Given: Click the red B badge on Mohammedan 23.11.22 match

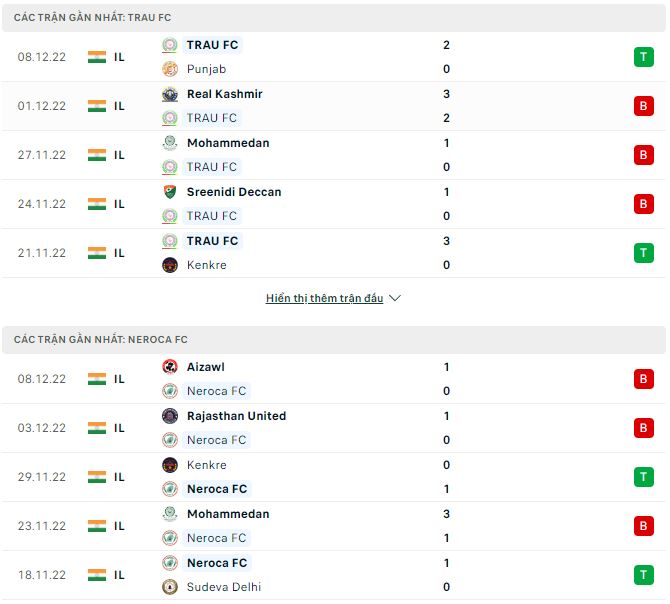Looking at the screenshot, I should point(644,526).
